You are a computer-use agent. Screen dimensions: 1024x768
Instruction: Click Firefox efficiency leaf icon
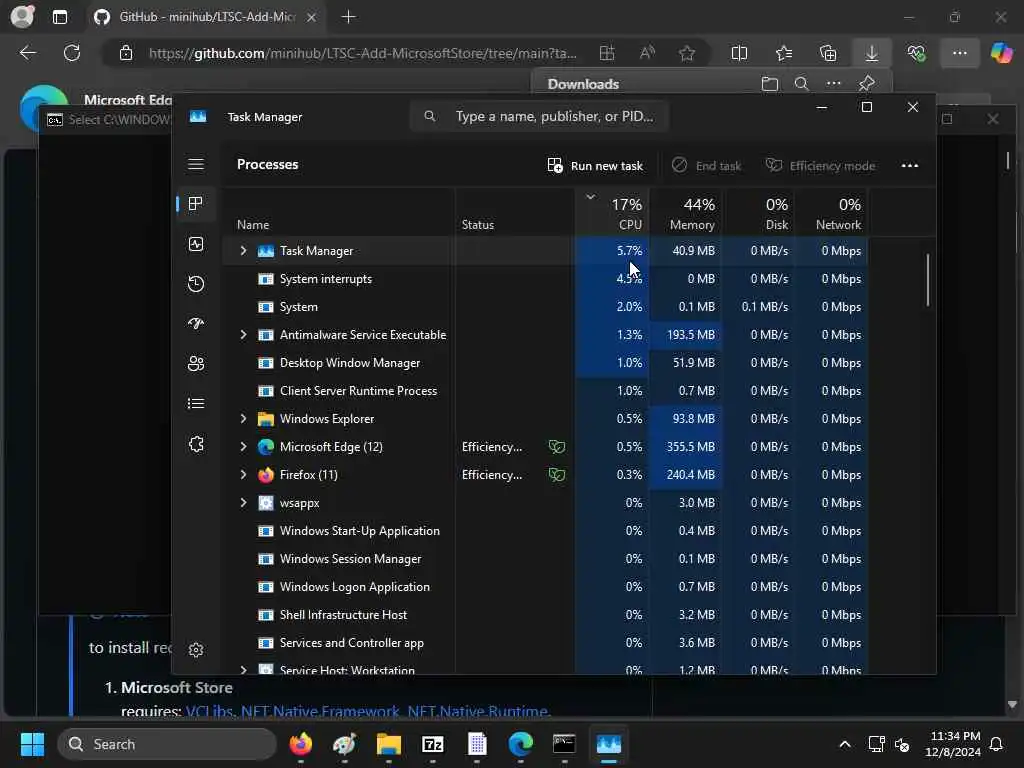click(x=556, y=475)
